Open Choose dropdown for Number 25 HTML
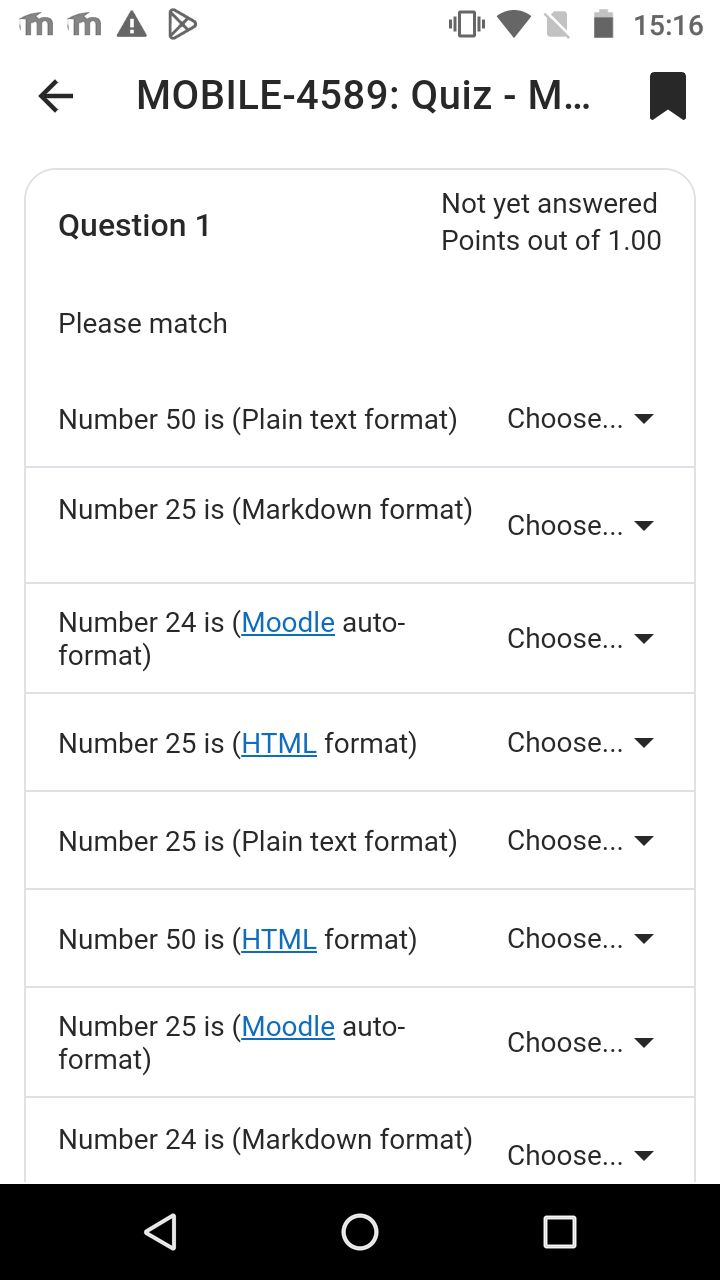The image size is (720, 1280). click(x=581, y=742)
